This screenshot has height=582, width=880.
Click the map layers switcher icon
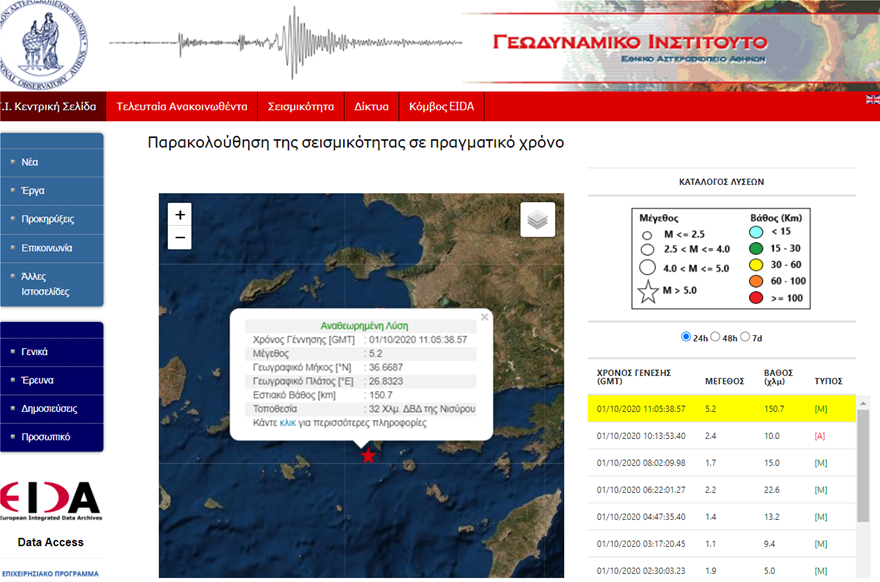(537, 219)
